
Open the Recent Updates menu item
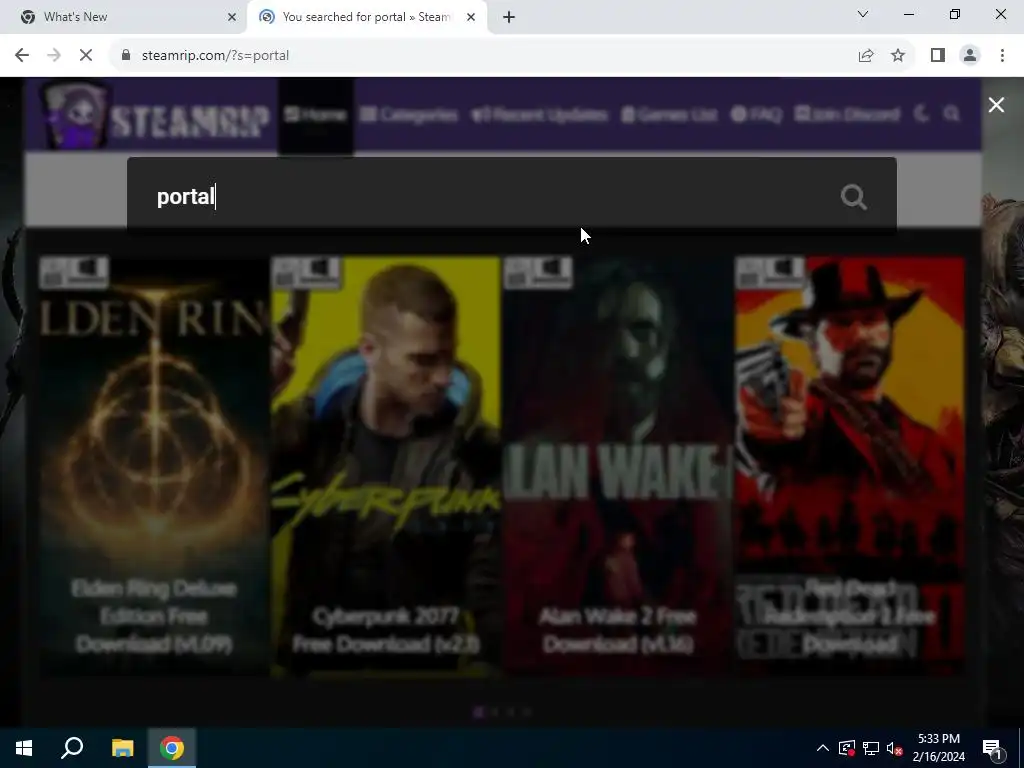(539, 115)
